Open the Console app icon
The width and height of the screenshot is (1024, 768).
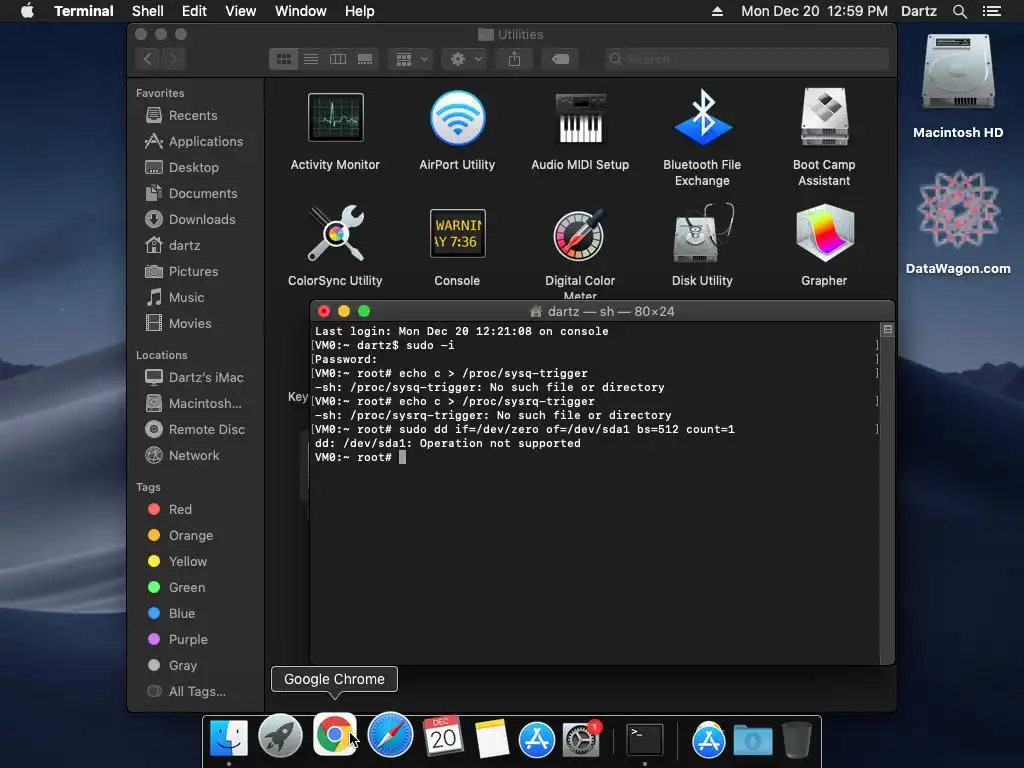coord(457,233)
